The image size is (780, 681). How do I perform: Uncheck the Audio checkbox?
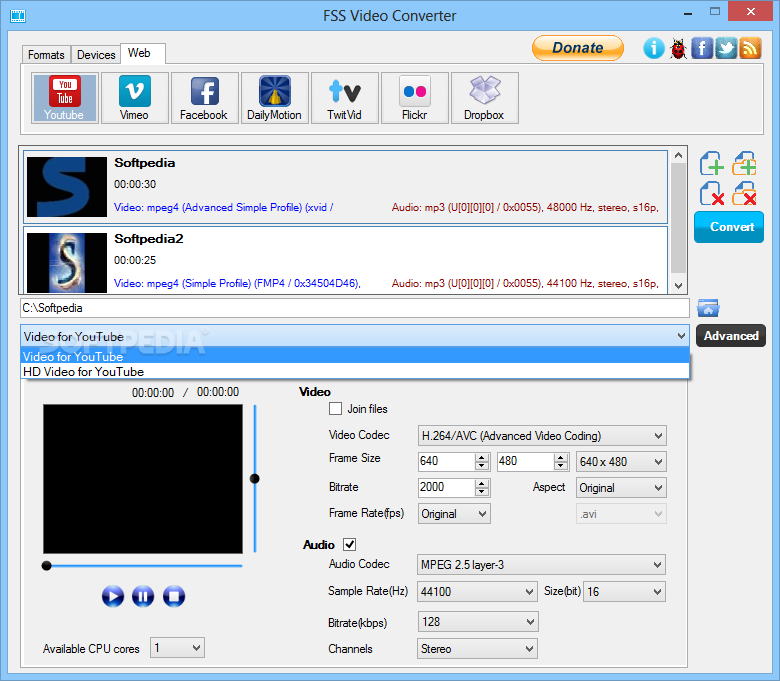coord(350,544)
